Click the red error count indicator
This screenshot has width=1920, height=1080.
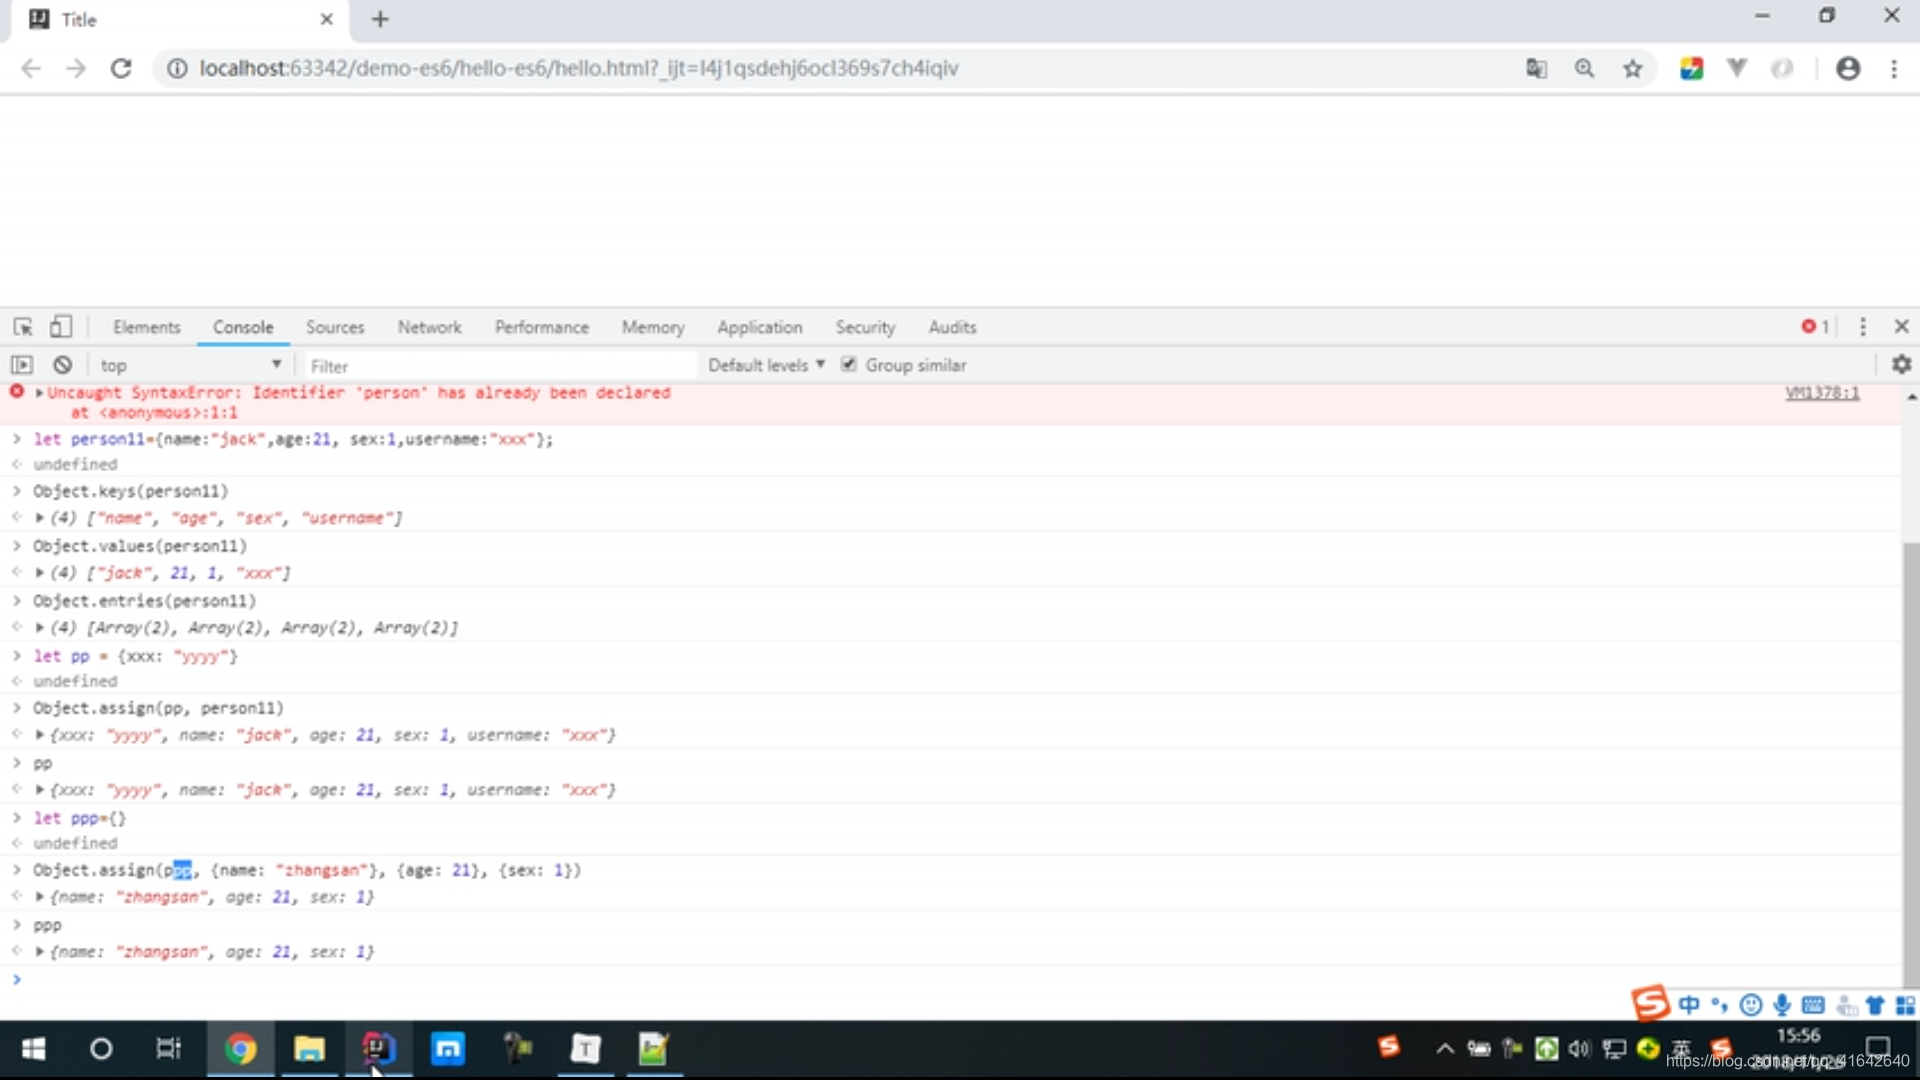1815,327
